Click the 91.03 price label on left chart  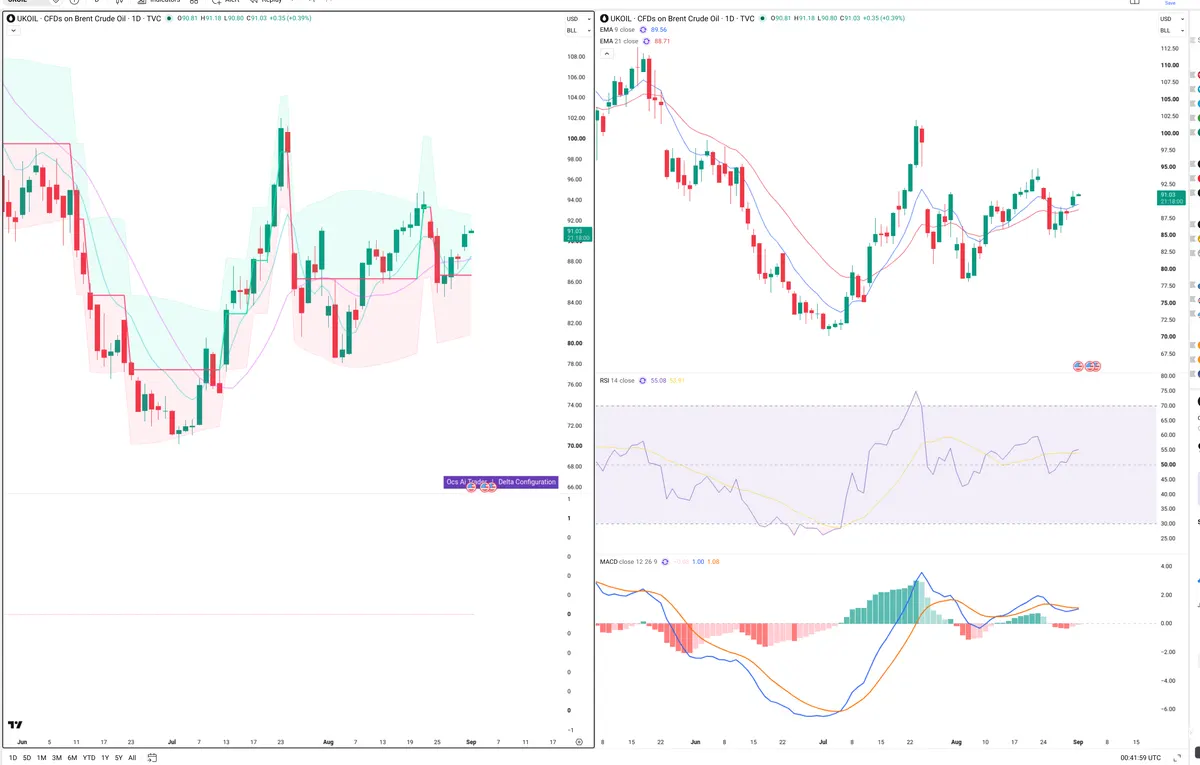pos(577,234)
